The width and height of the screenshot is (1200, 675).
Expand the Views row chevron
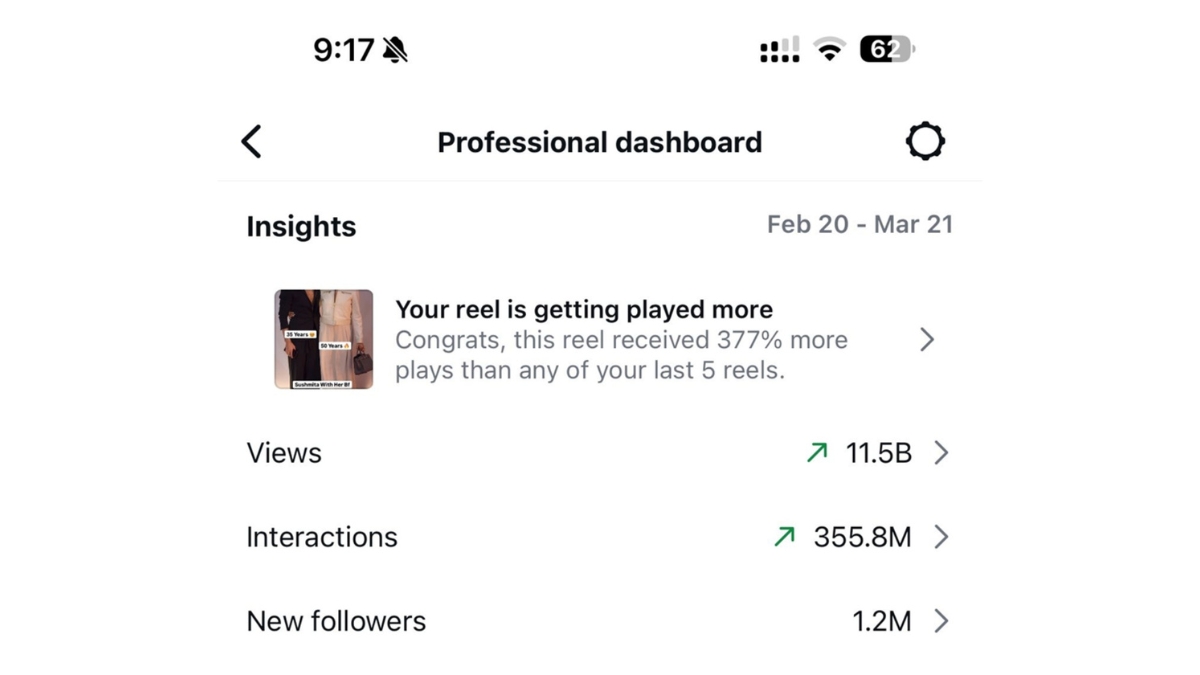pos(941,453)
